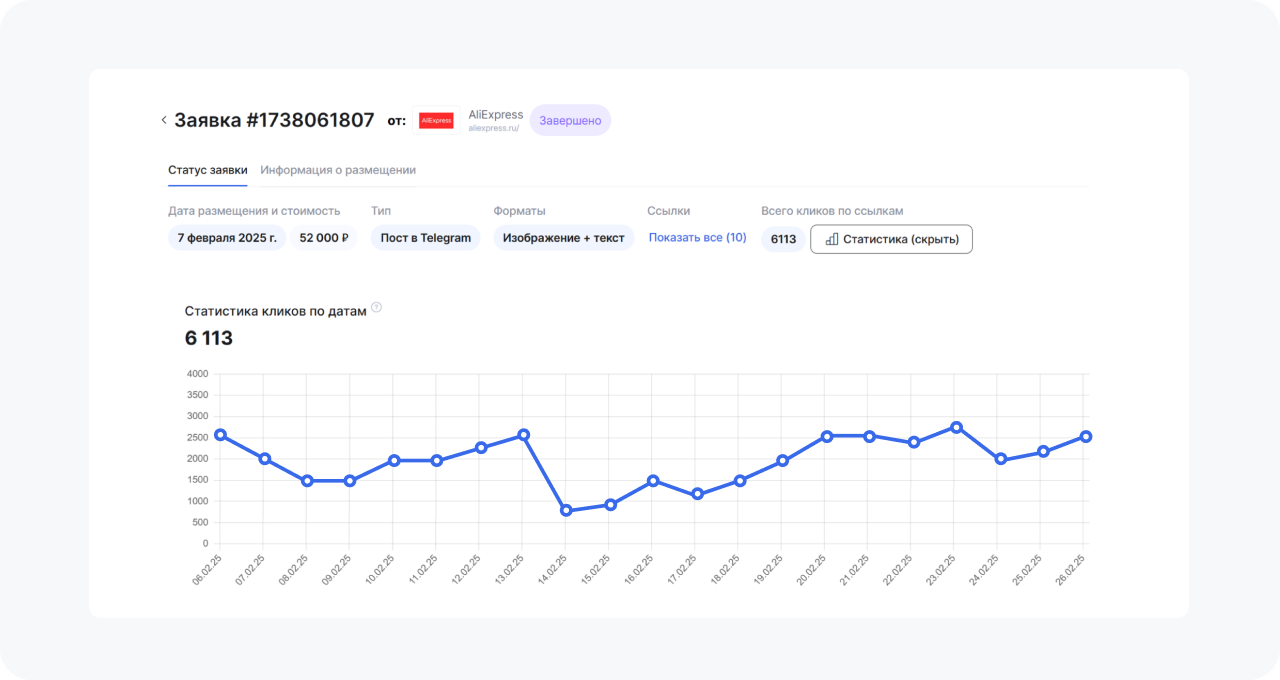Image resolution: width=1280 pixels, height=680 pixels.
Task: Open the Показать все (10) link
Action: [x=697, y=238]
